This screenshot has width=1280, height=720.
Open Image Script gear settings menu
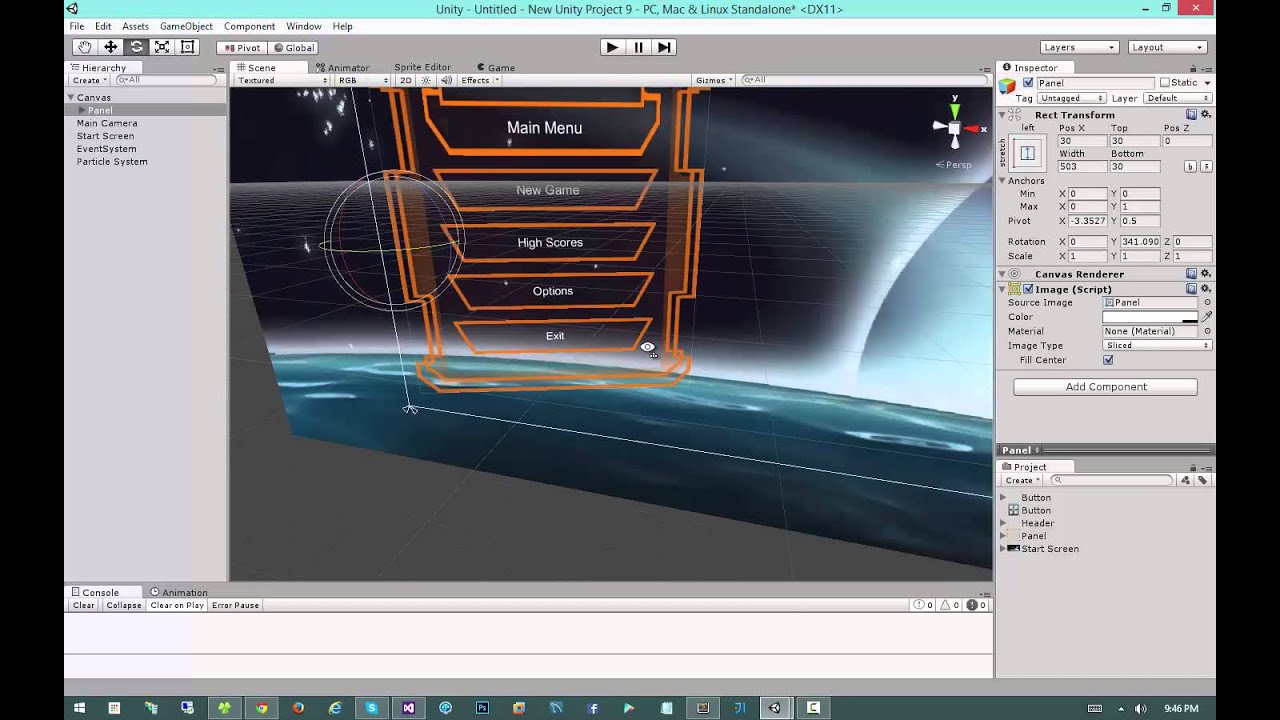pyautogui.click(x=1206, y=289)
